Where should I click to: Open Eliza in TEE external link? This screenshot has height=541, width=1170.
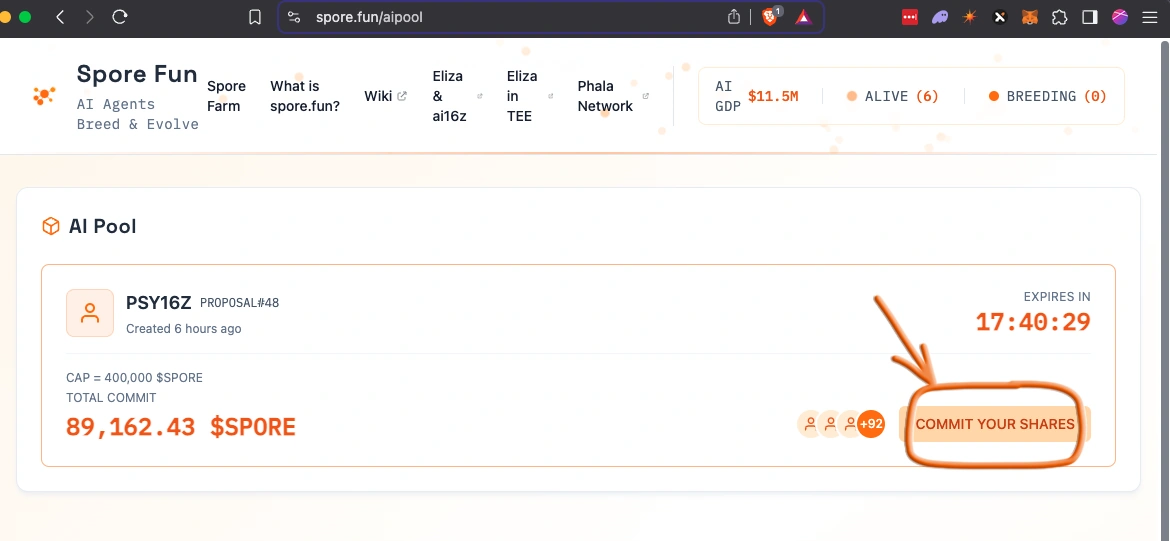pos(529,96)
